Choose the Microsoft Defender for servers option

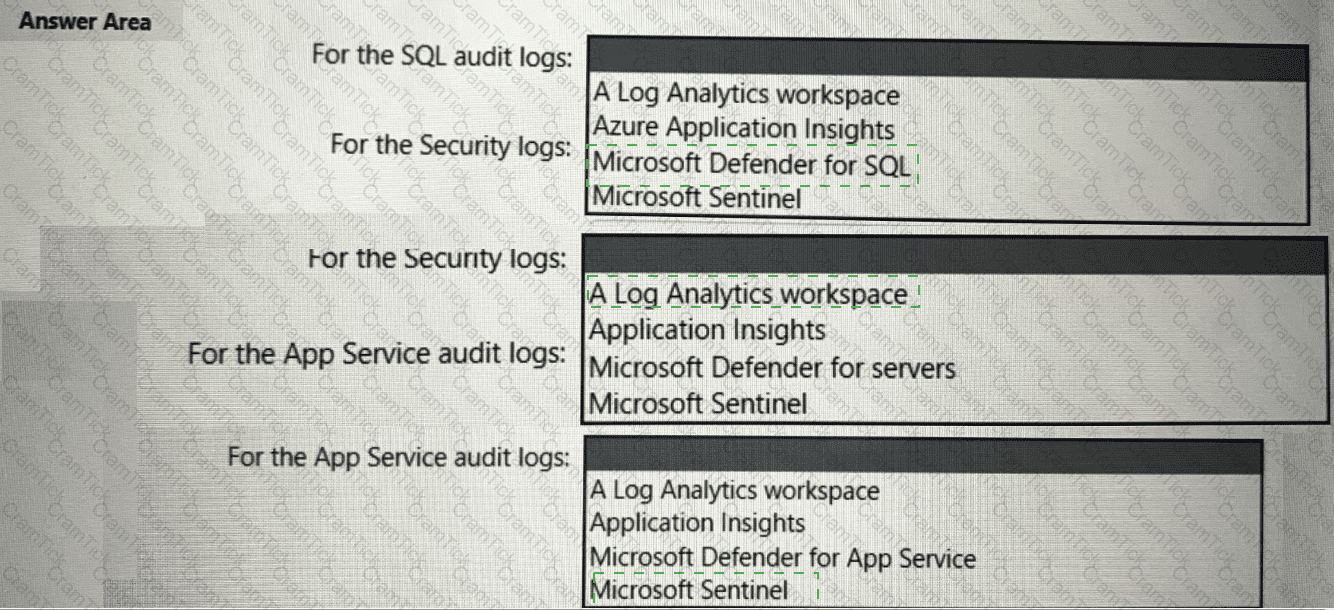(772, 368)
